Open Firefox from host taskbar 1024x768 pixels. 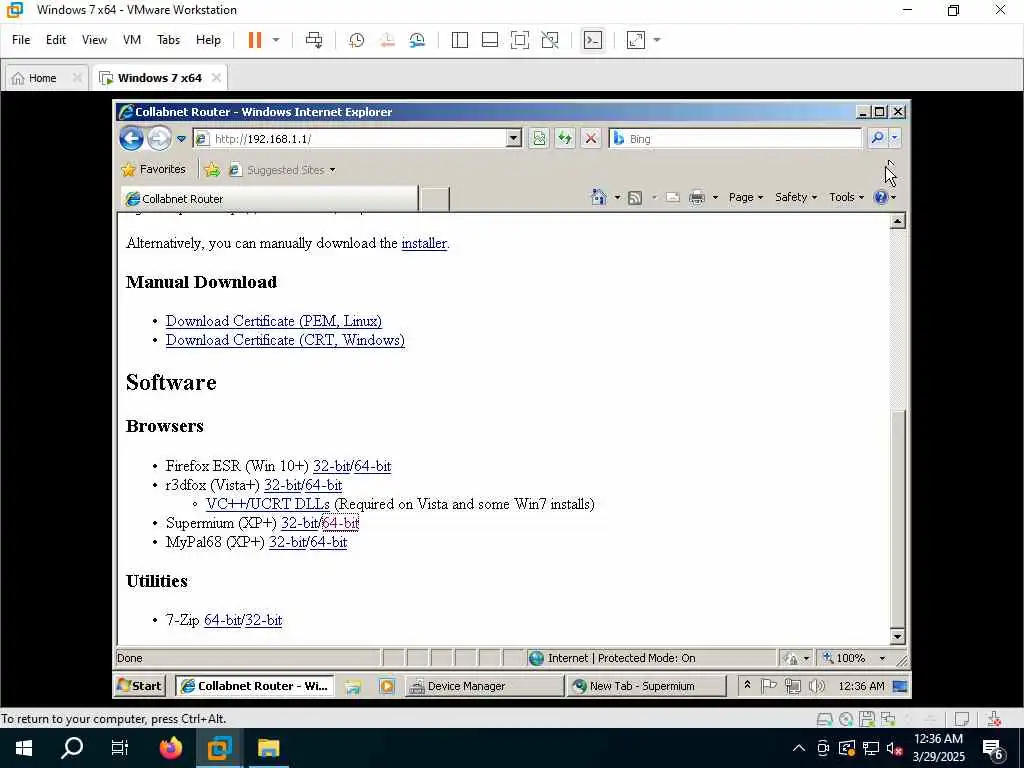(x=171, y=748)
